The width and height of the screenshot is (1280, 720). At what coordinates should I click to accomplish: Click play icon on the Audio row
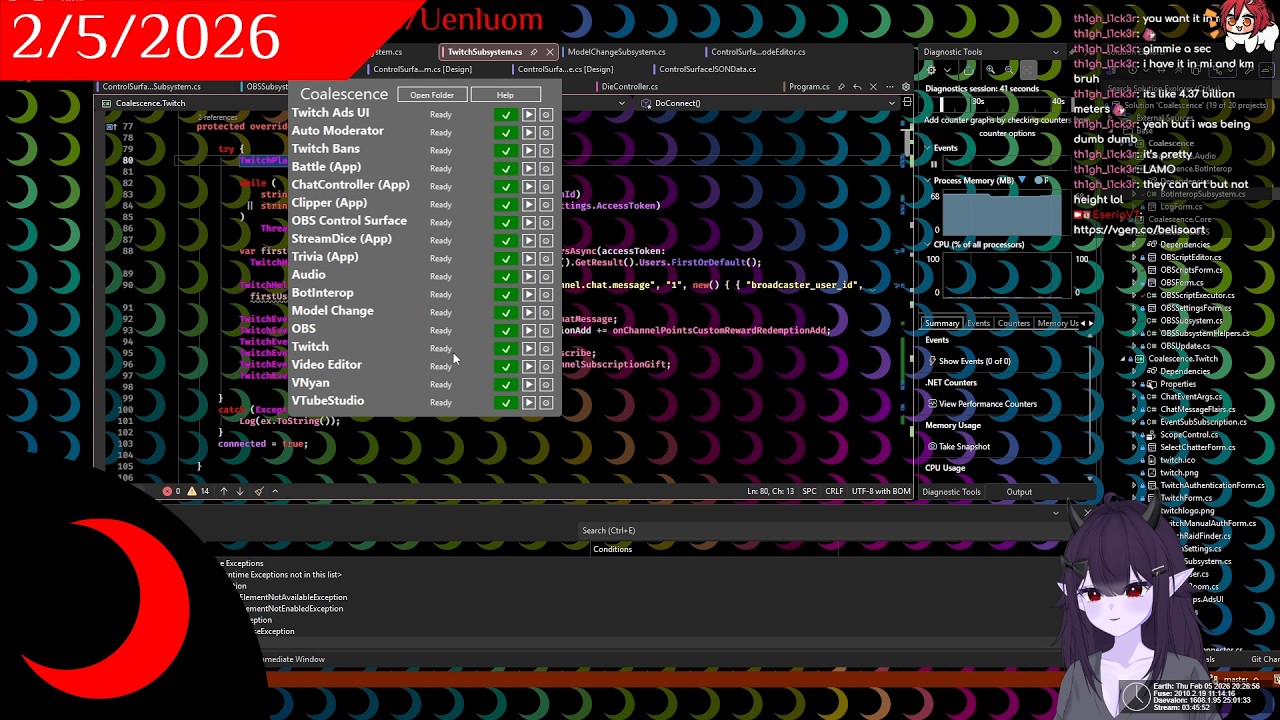point(529,277)
